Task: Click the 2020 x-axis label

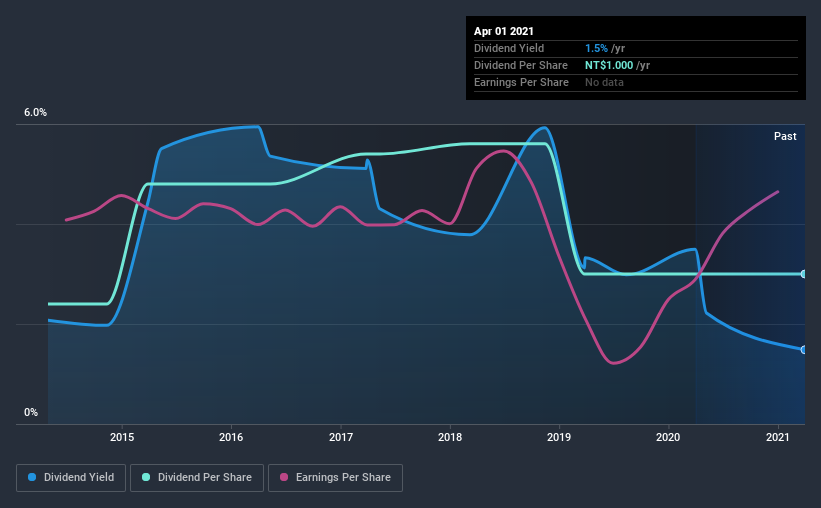Action: click(x=668, y=437)
